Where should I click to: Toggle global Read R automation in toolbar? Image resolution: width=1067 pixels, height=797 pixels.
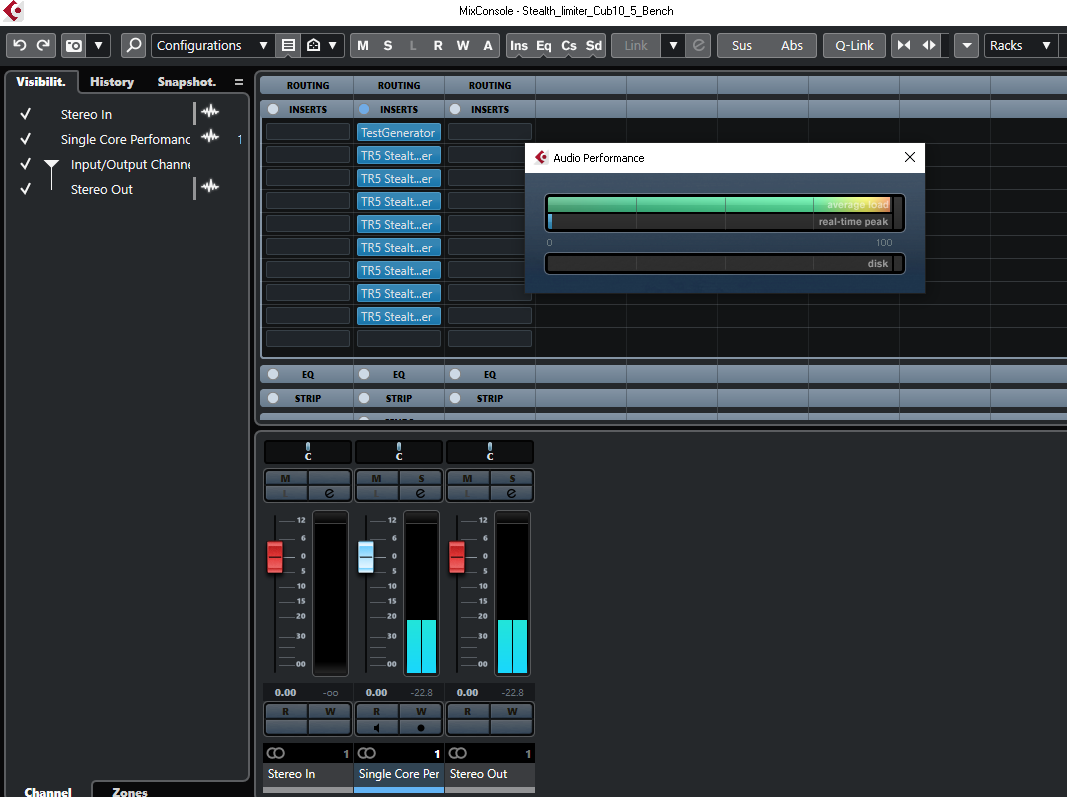pyautogui.click(x=438, y=46)
